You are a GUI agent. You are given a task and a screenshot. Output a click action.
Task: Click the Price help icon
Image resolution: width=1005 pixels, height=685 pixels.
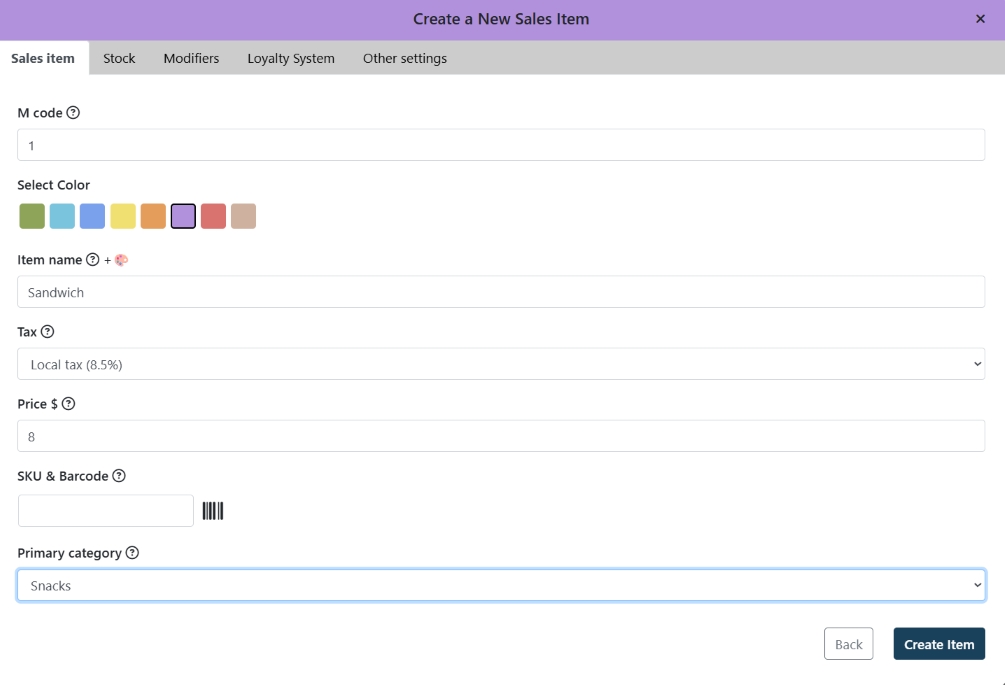tap(66, 403)
